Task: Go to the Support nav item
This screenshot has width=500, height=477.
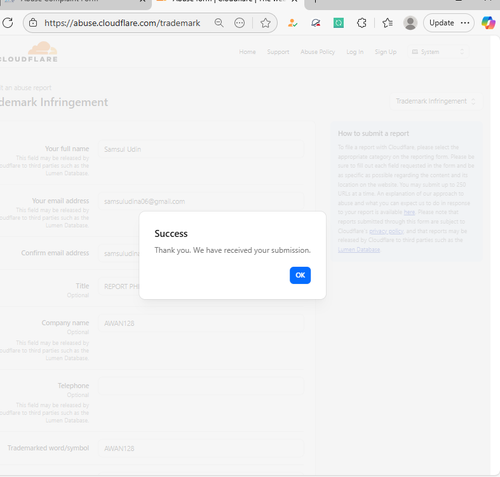Action: click(x=278, y=52)
